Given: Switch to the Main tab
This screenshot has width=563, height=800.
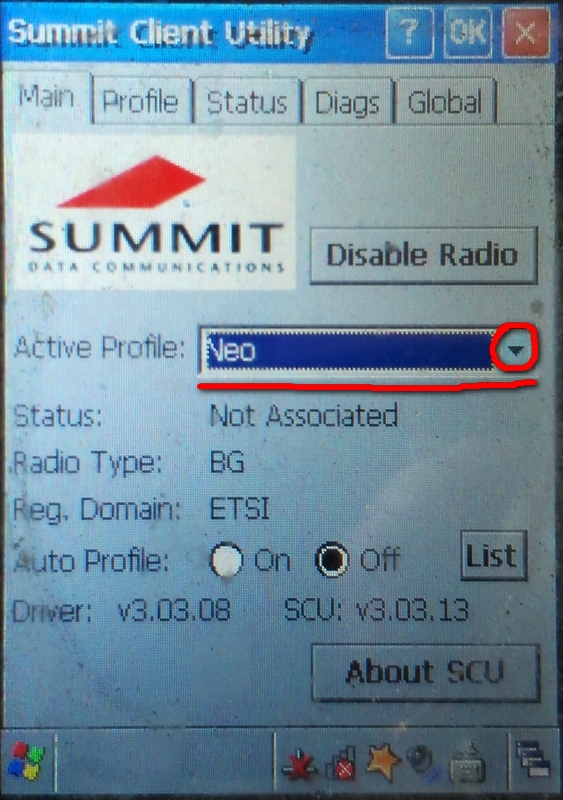Looking at the screenshot, I should pos(47,98).
